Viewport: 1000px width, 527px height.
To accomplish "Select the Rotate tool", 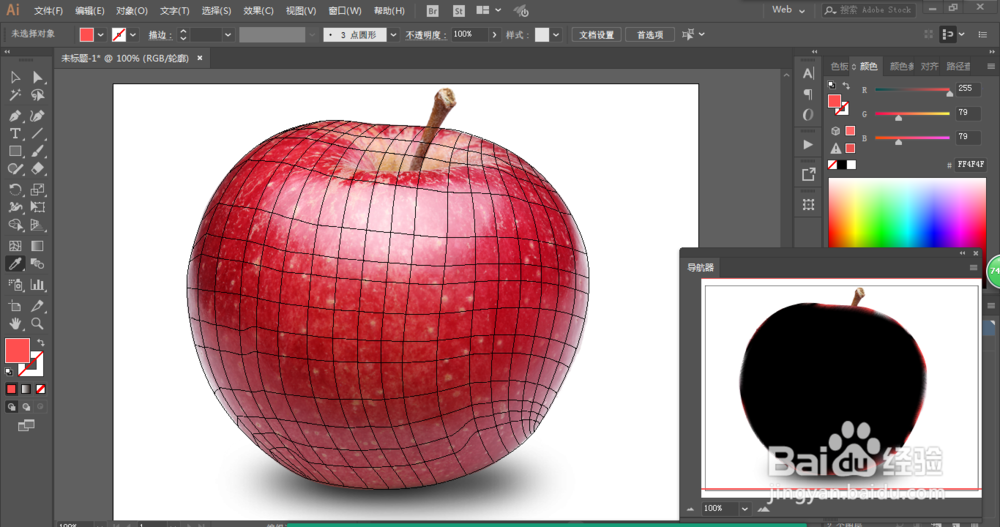I will tap(15, 189).
